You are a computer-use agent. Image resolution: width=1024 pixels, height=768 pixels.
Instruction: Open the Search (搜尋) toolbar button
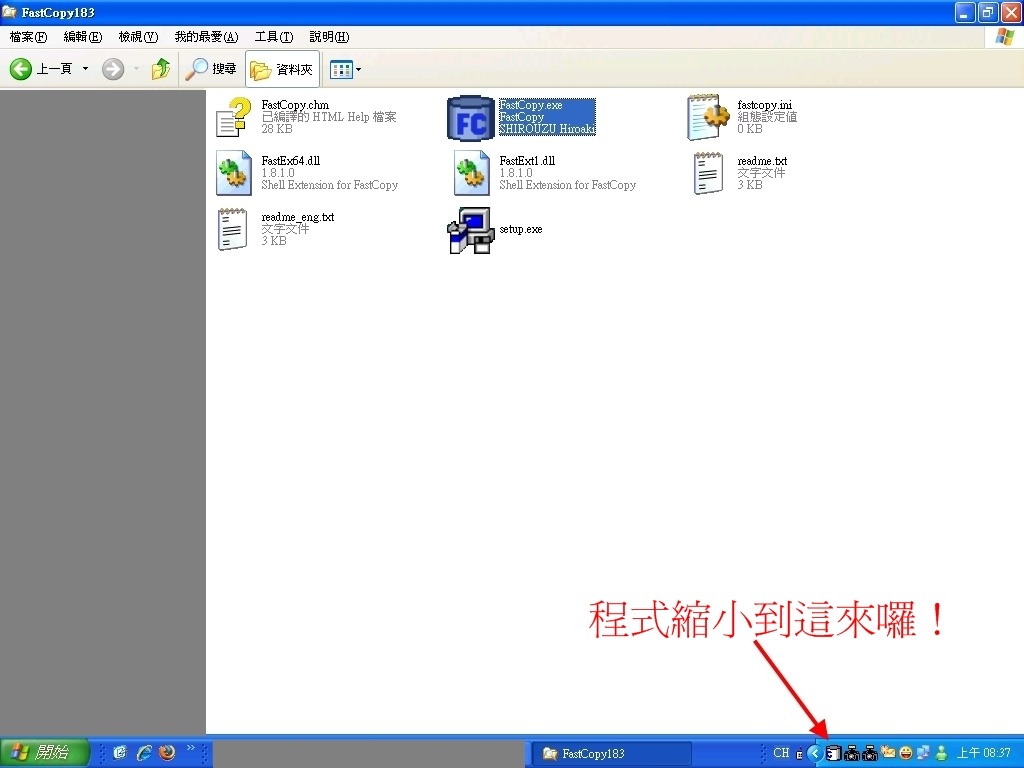[x=210, y=69]
